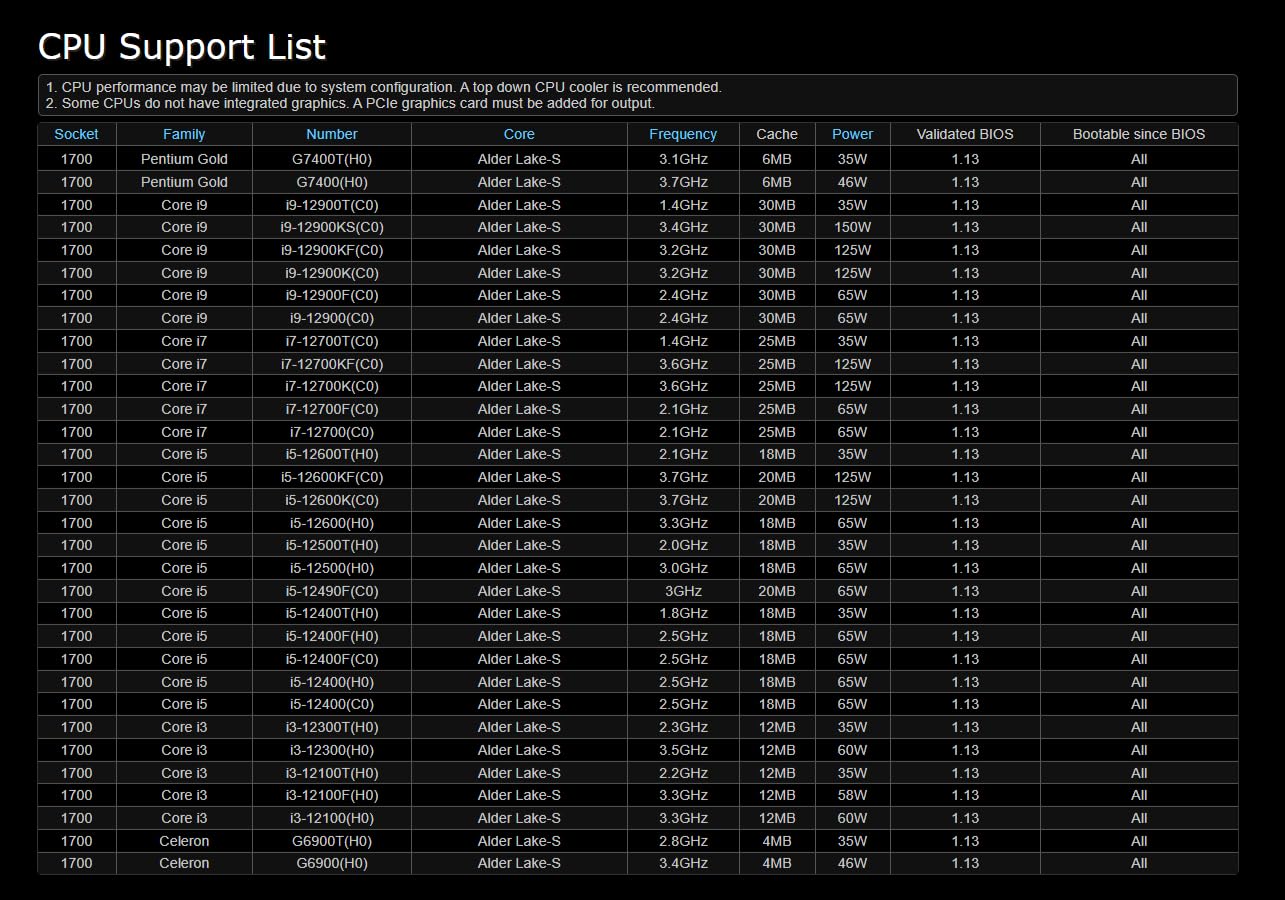Viewport: 1285px width, 900px height.
Task: Select the i9-12900T(C0) row entry
Action: point(332,205)
